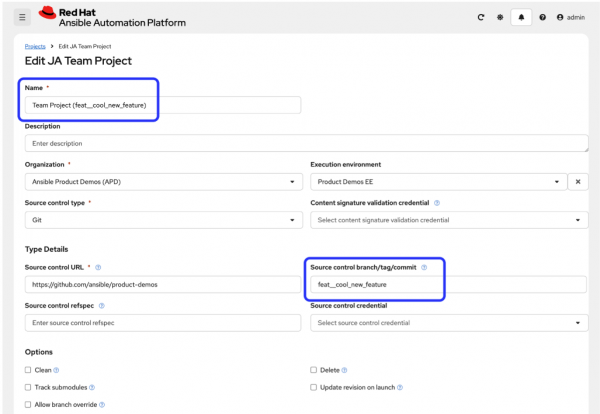Image resolution: width=600 pixels, height=414 pixels.
Task: Show help for Content signature validation credential
Action: [437, 203]
